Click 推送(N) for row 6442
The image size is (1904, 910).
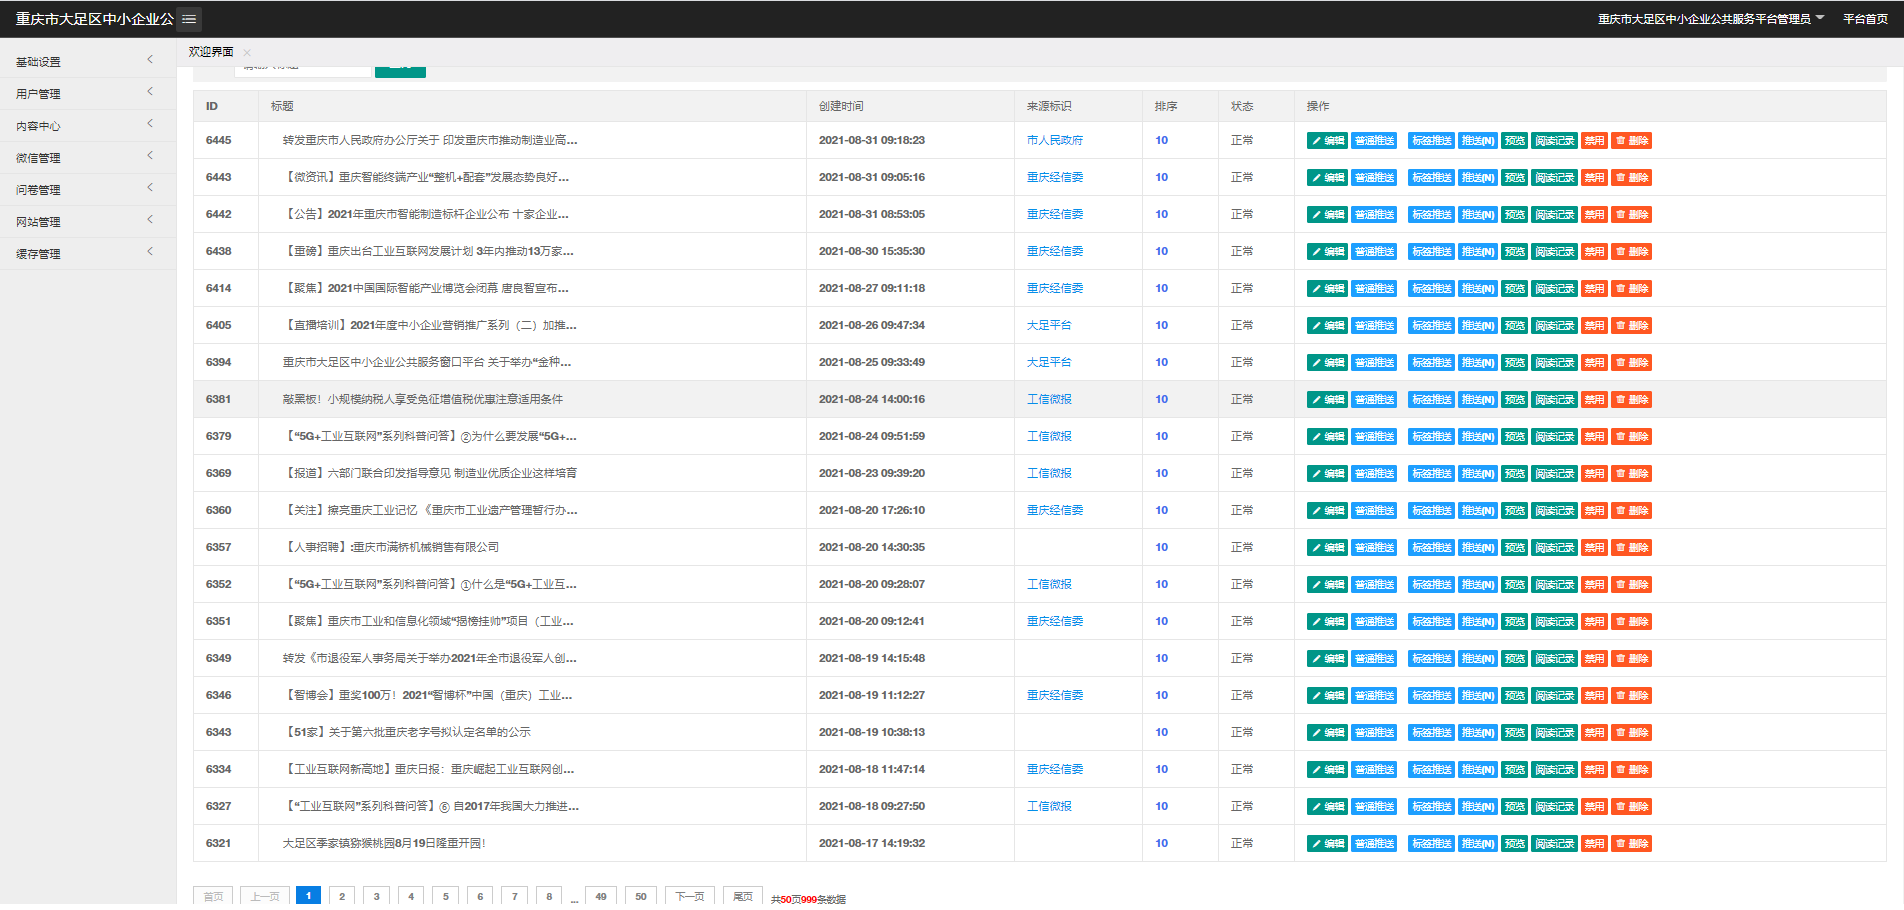point(1478,215)
